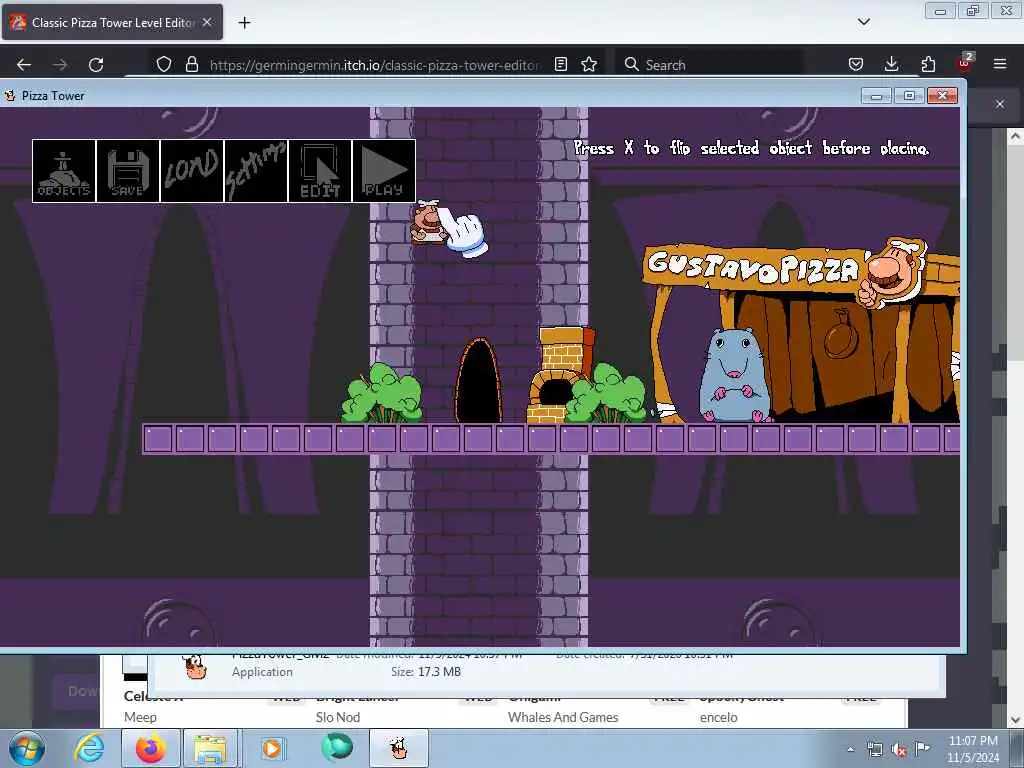Viewport: 1024px width, 768px height.
Task: Start the level with Play button
Action: point(384,171)
